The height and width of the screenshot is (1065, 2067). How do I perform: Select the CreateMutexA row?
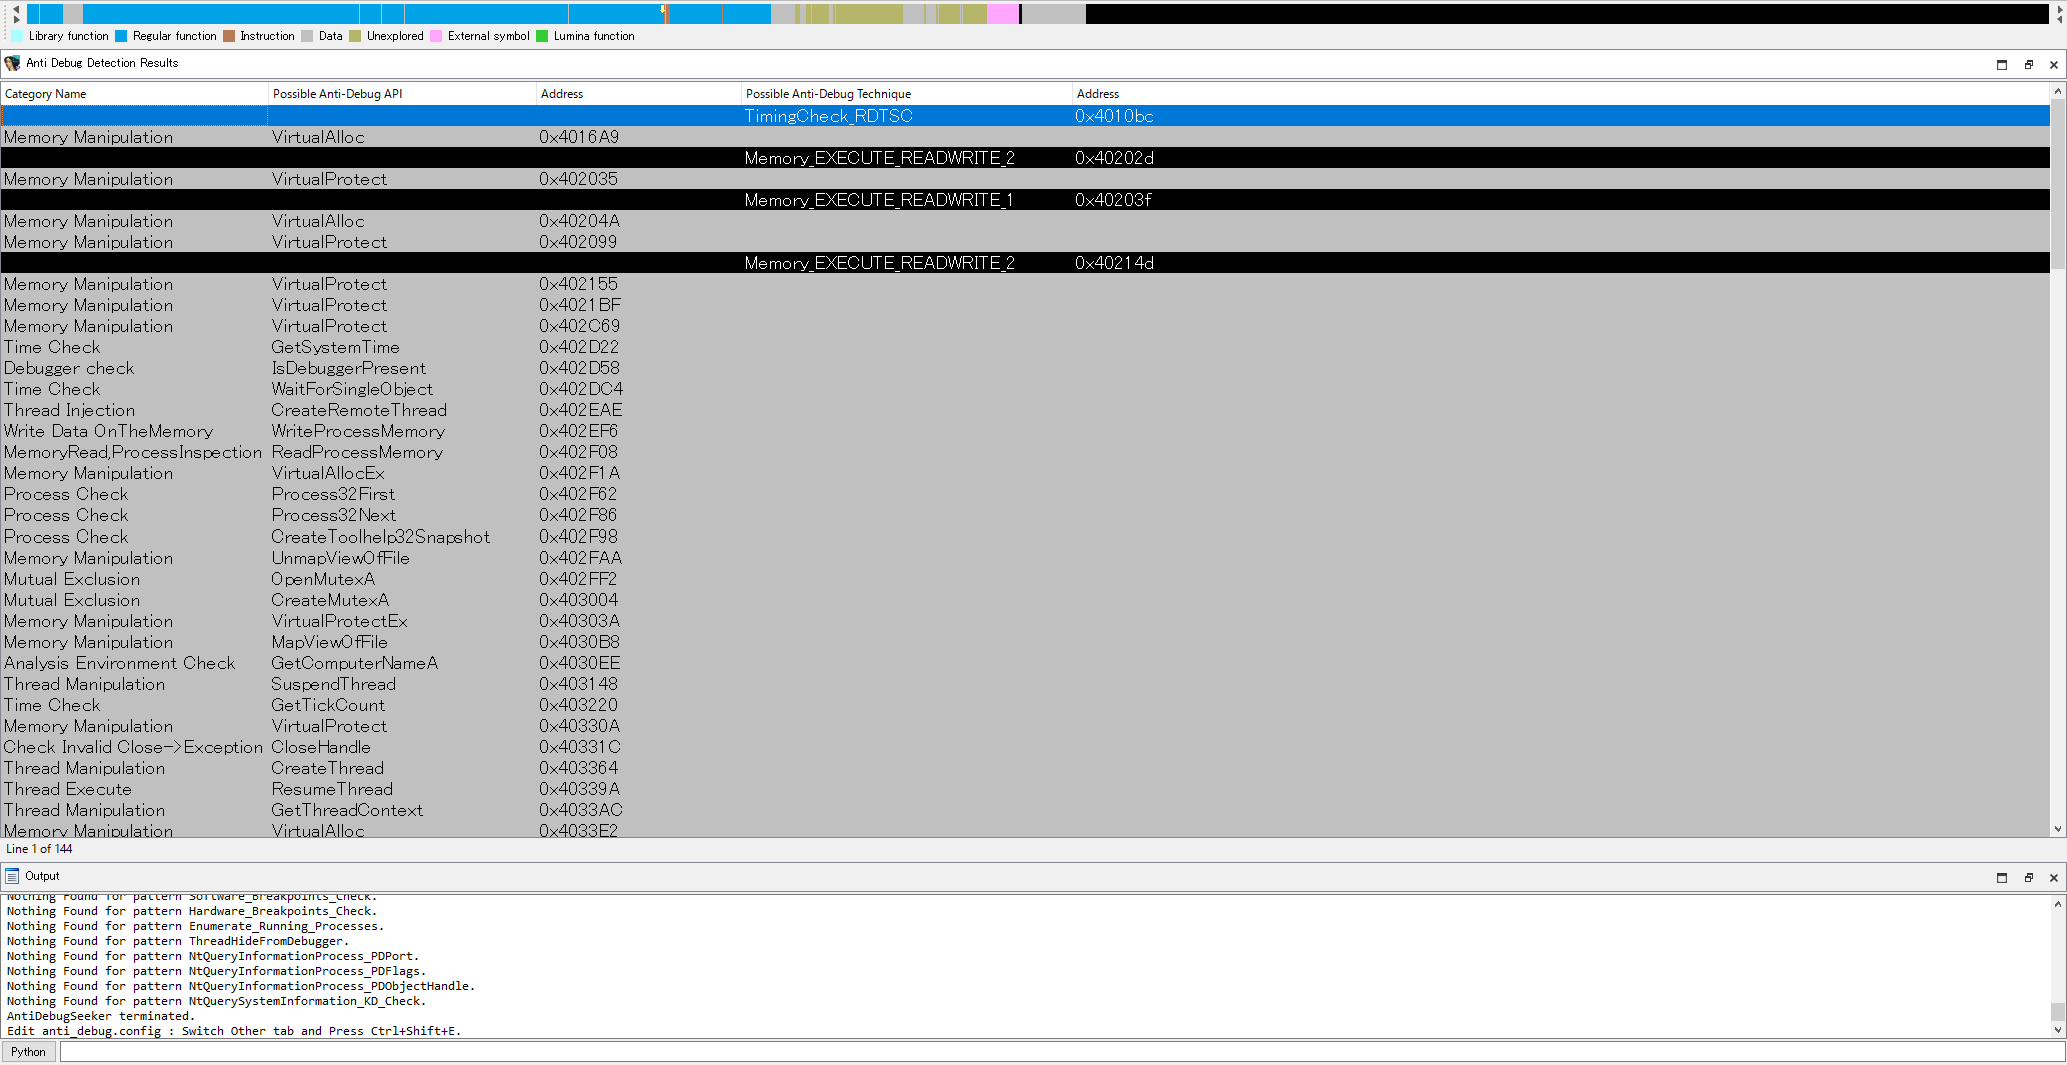pos(1025,600)
